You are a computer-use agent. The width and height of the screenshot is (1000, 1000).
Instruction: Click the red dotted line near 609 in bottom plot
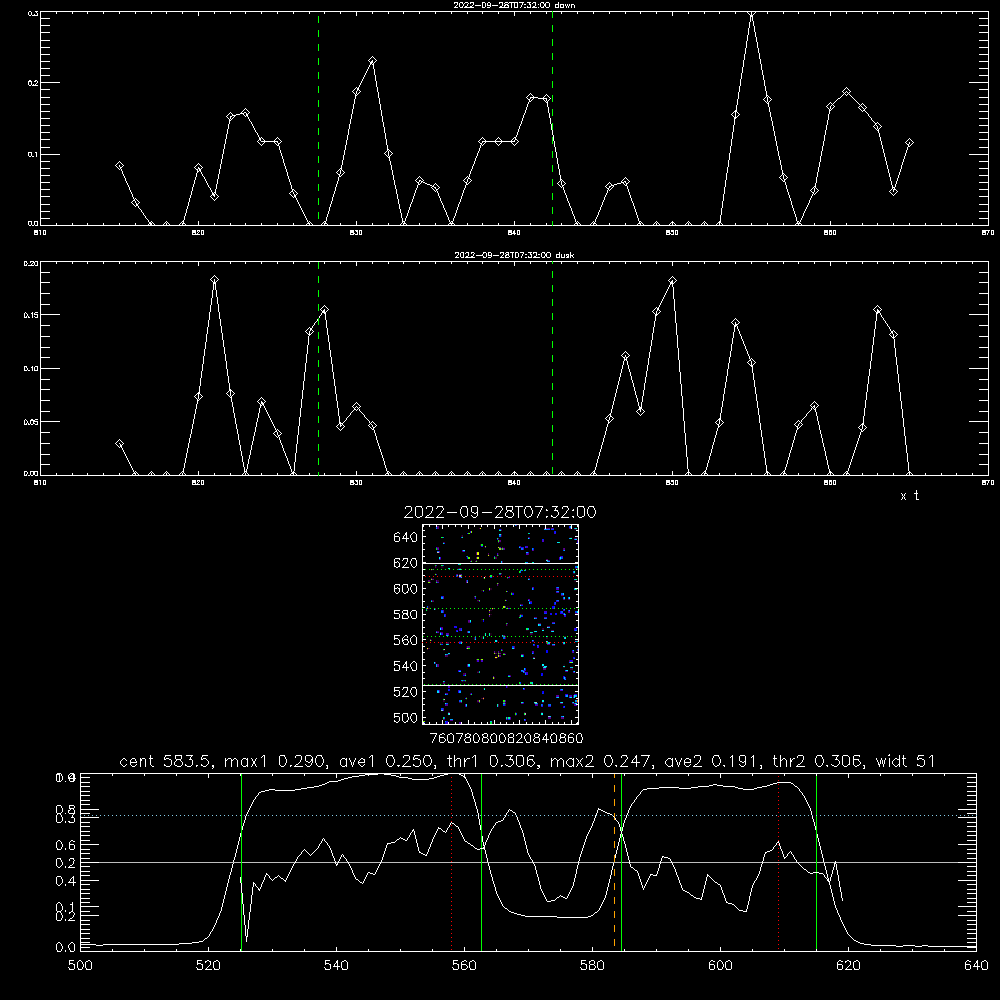(779, 861)
